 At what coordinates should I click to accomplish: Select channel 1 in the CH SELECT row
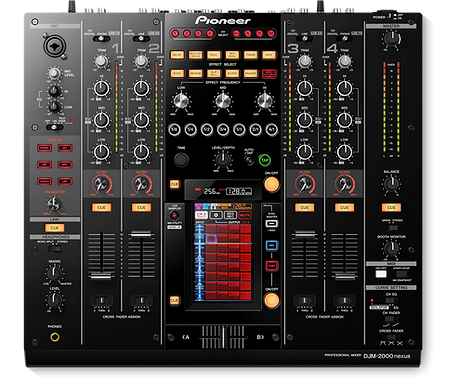click(x=175, y=33)
